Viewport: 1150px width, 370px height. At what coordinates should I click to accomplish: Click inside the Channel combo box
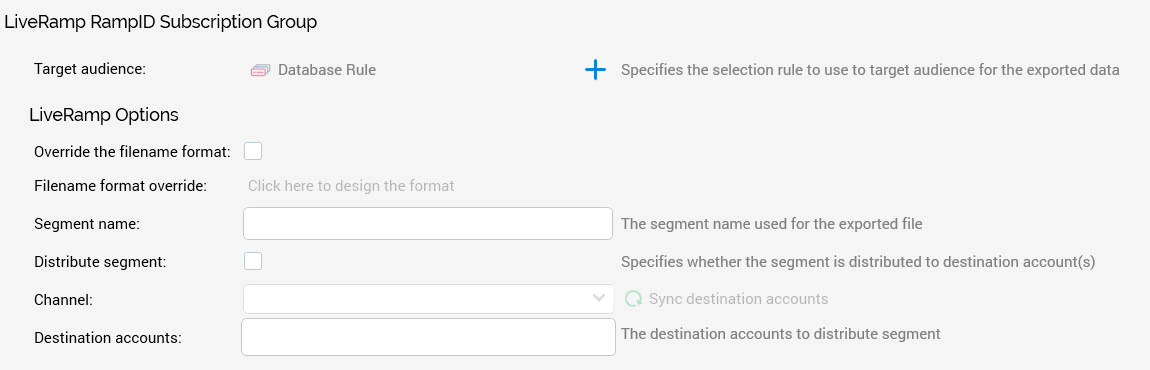click(428, 299)
